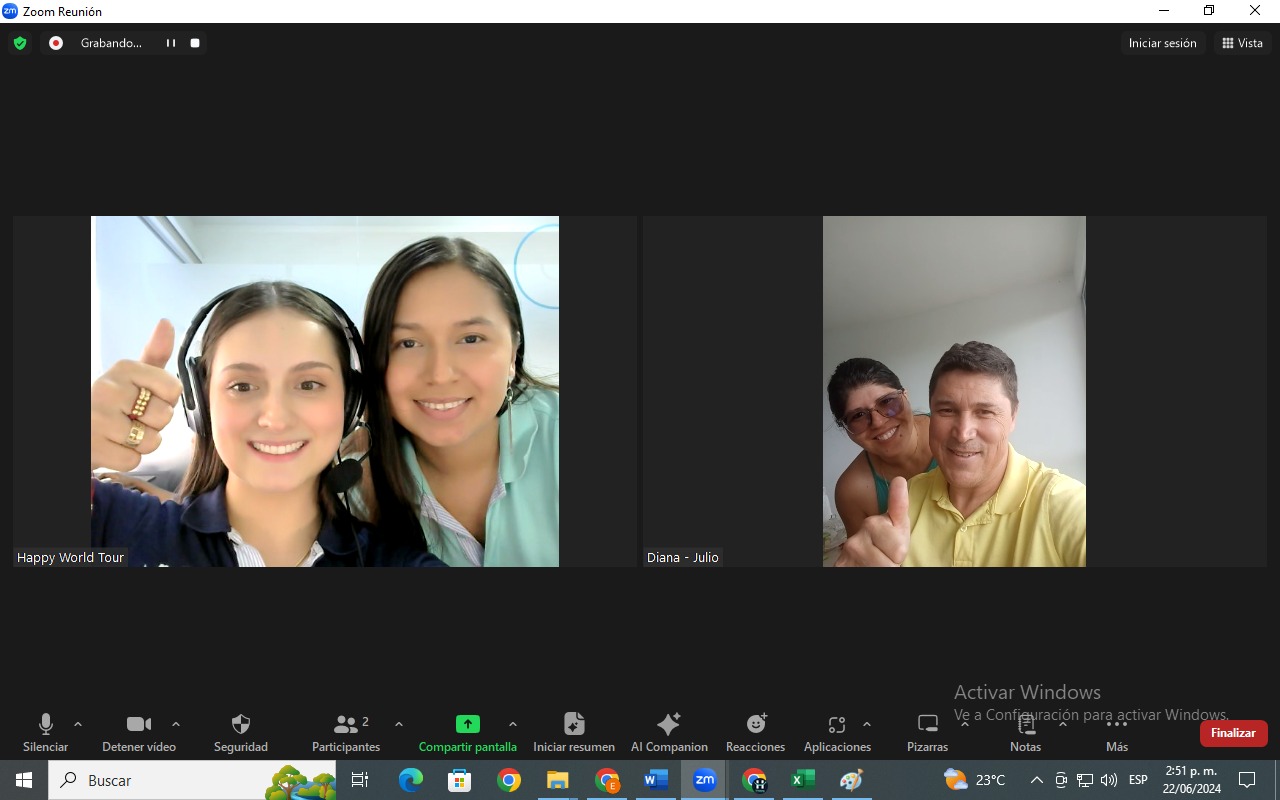Show hidden system tray icons
Viewport: 1280px width, 800px height.
tap(1037, 780)
